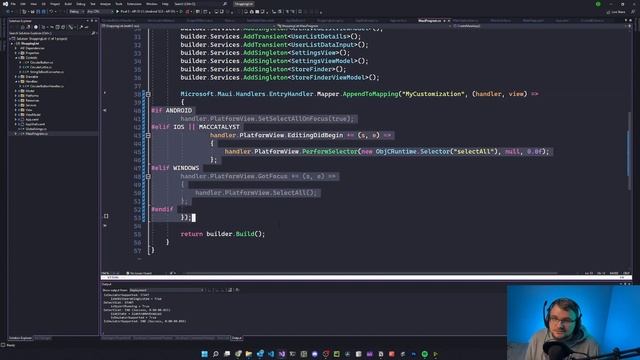
Task: Select CircularButton.cs in Solution Explorer
Action: point(41,62)
